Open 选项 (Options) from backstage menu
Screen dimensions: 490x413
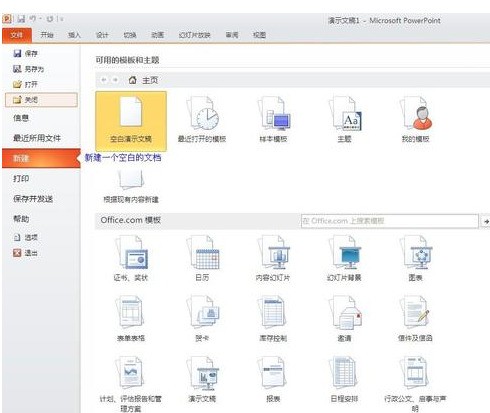tap(26, 237)
